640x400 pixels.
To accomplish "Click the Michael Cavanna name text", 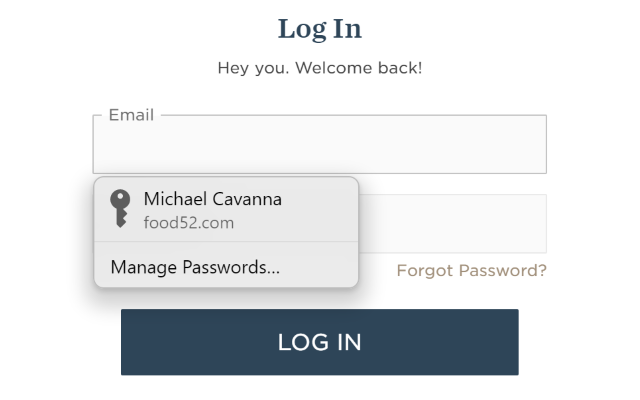I will [213, 199].
